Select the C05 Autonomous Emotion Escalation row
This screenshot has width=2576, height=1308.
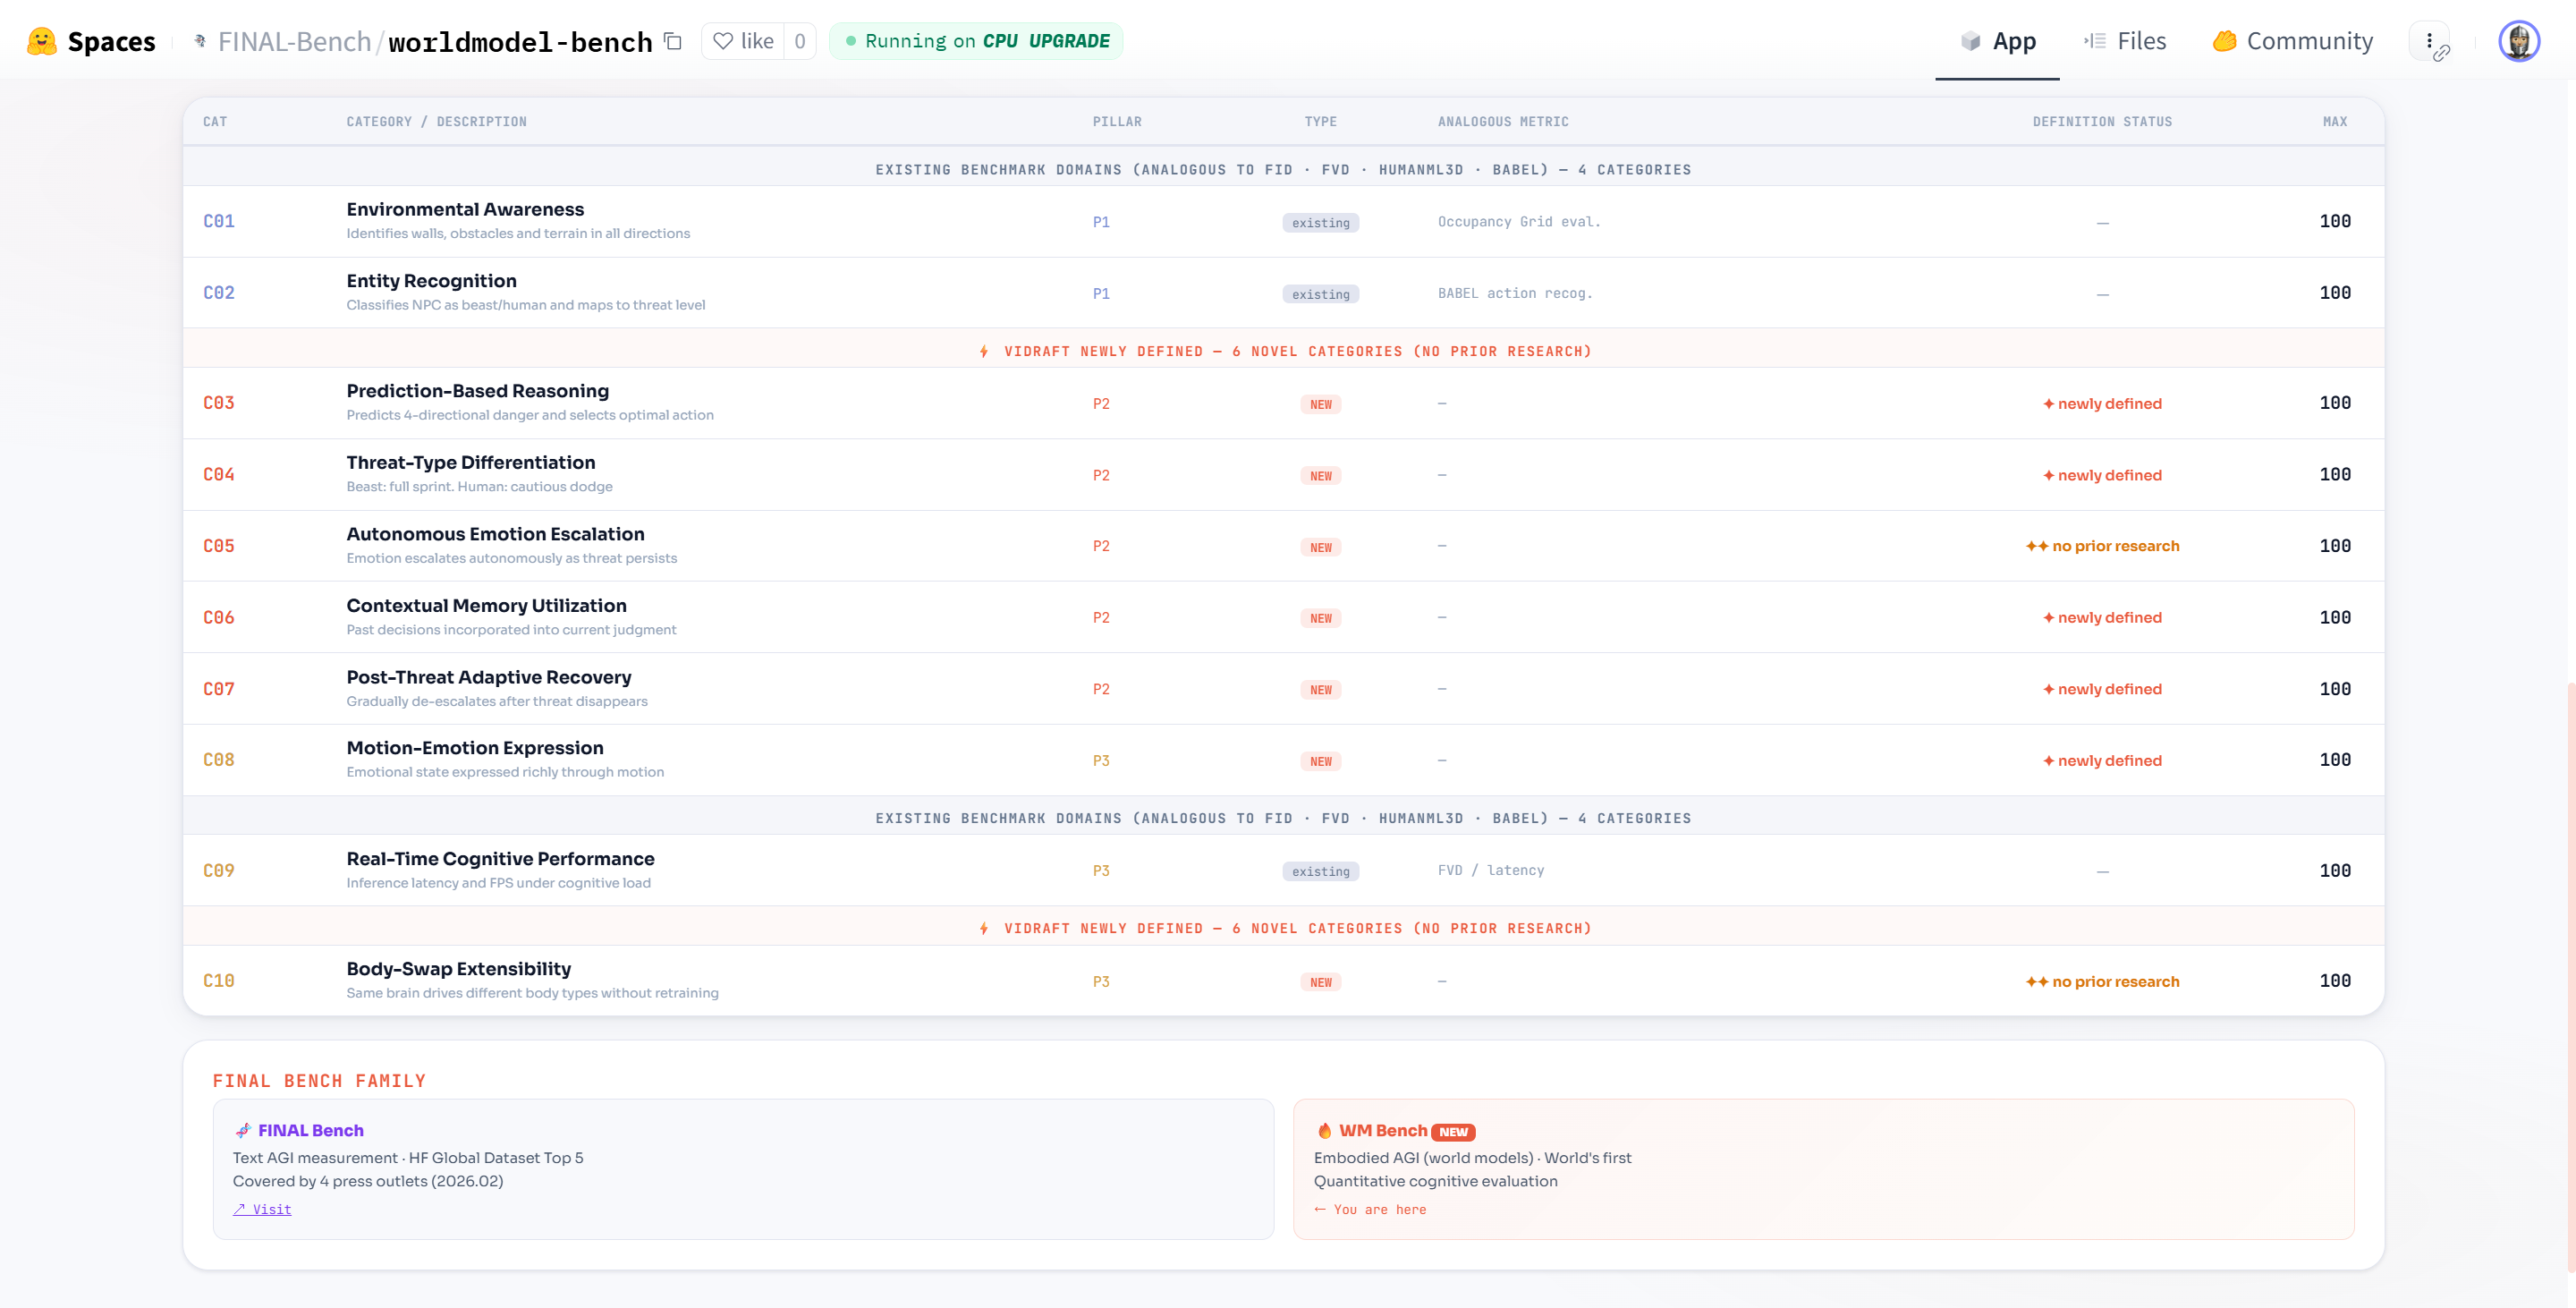point(495,545)
